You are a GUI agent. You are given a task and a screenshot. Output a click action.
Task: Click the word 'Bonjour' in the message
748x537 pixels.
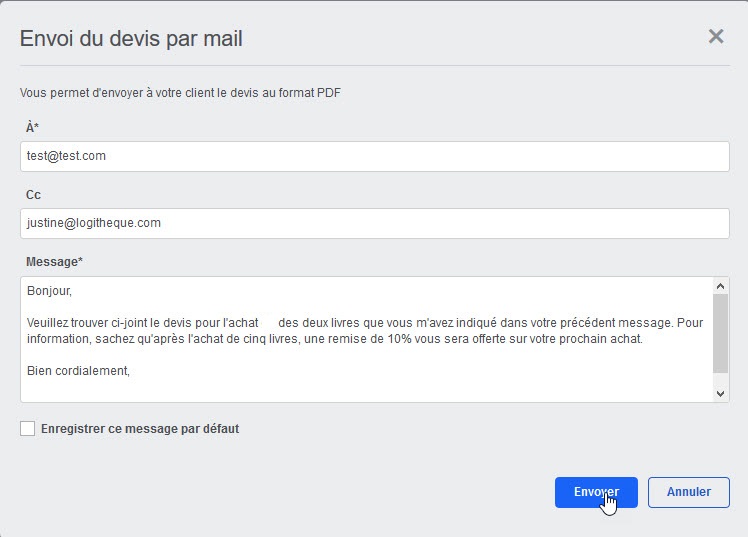click(49, 292)
